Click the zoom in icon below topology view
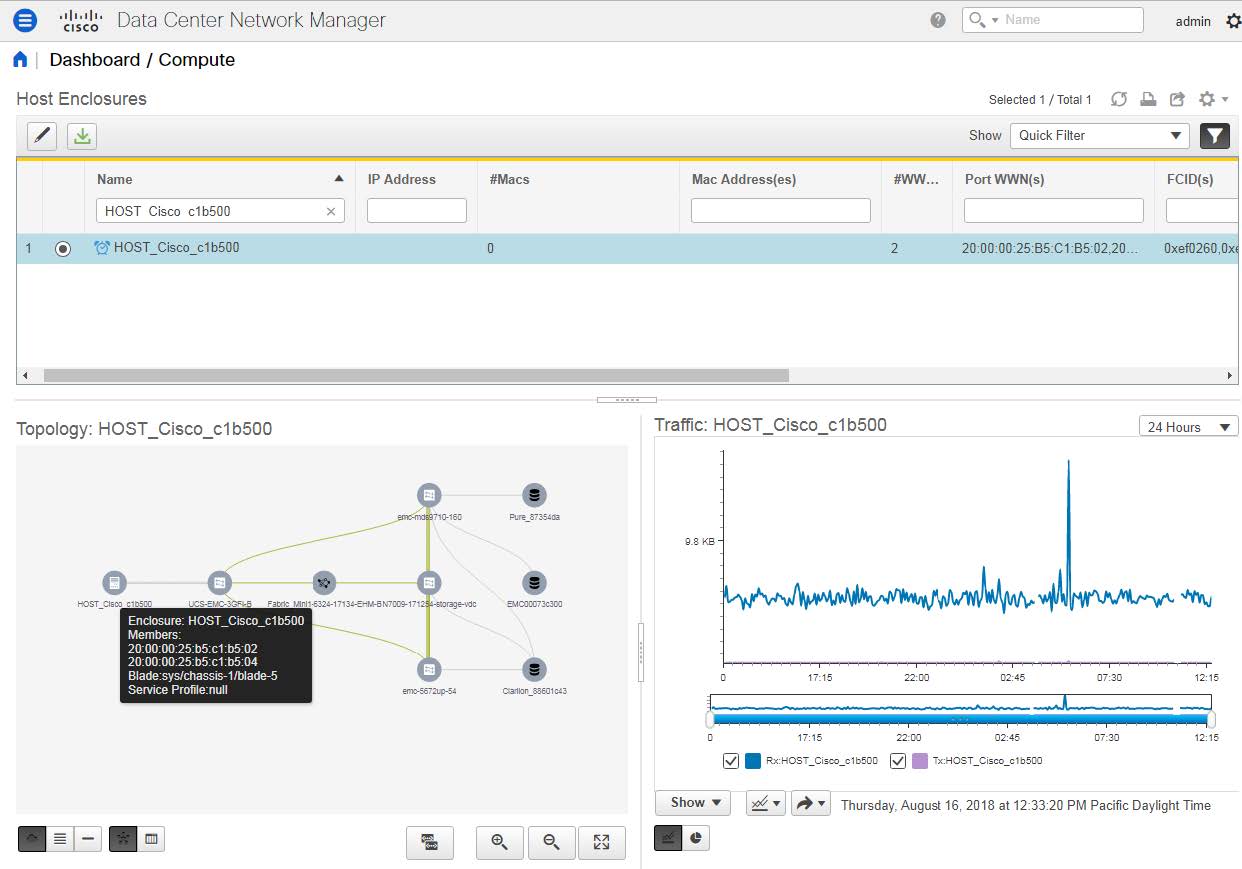The width and height of the screenshot is (1242, 869). [x=499, y=842]
